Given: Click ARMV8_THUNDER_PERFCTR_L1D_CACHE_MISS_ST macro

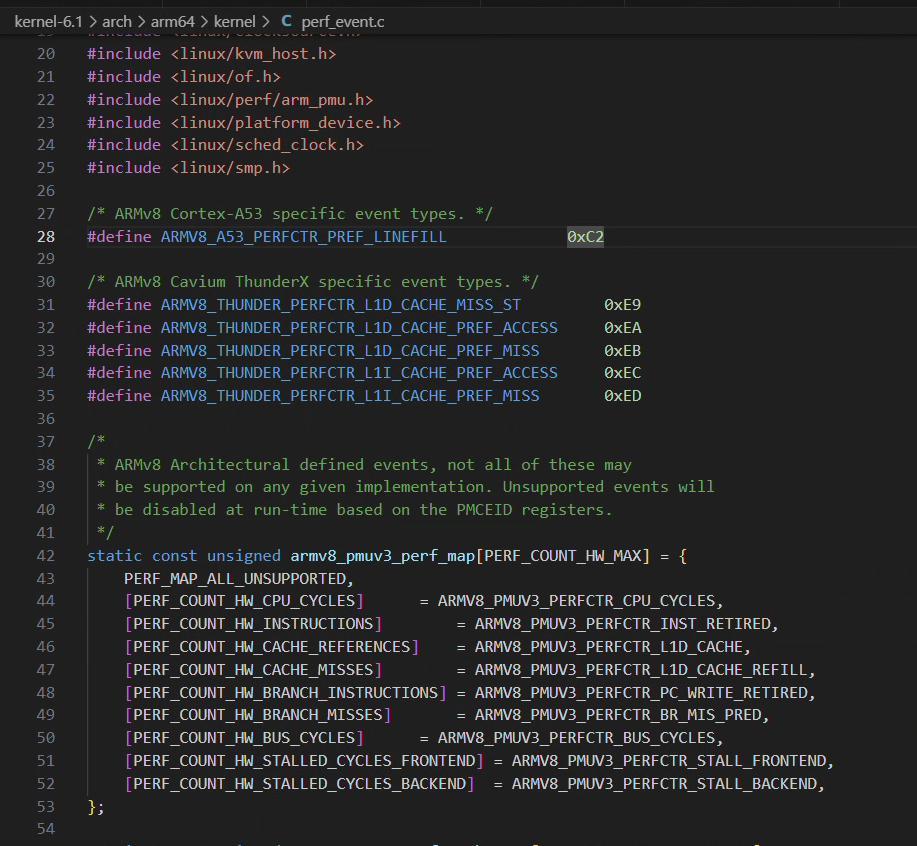Looking at the screenshot, I should point(340,305).
